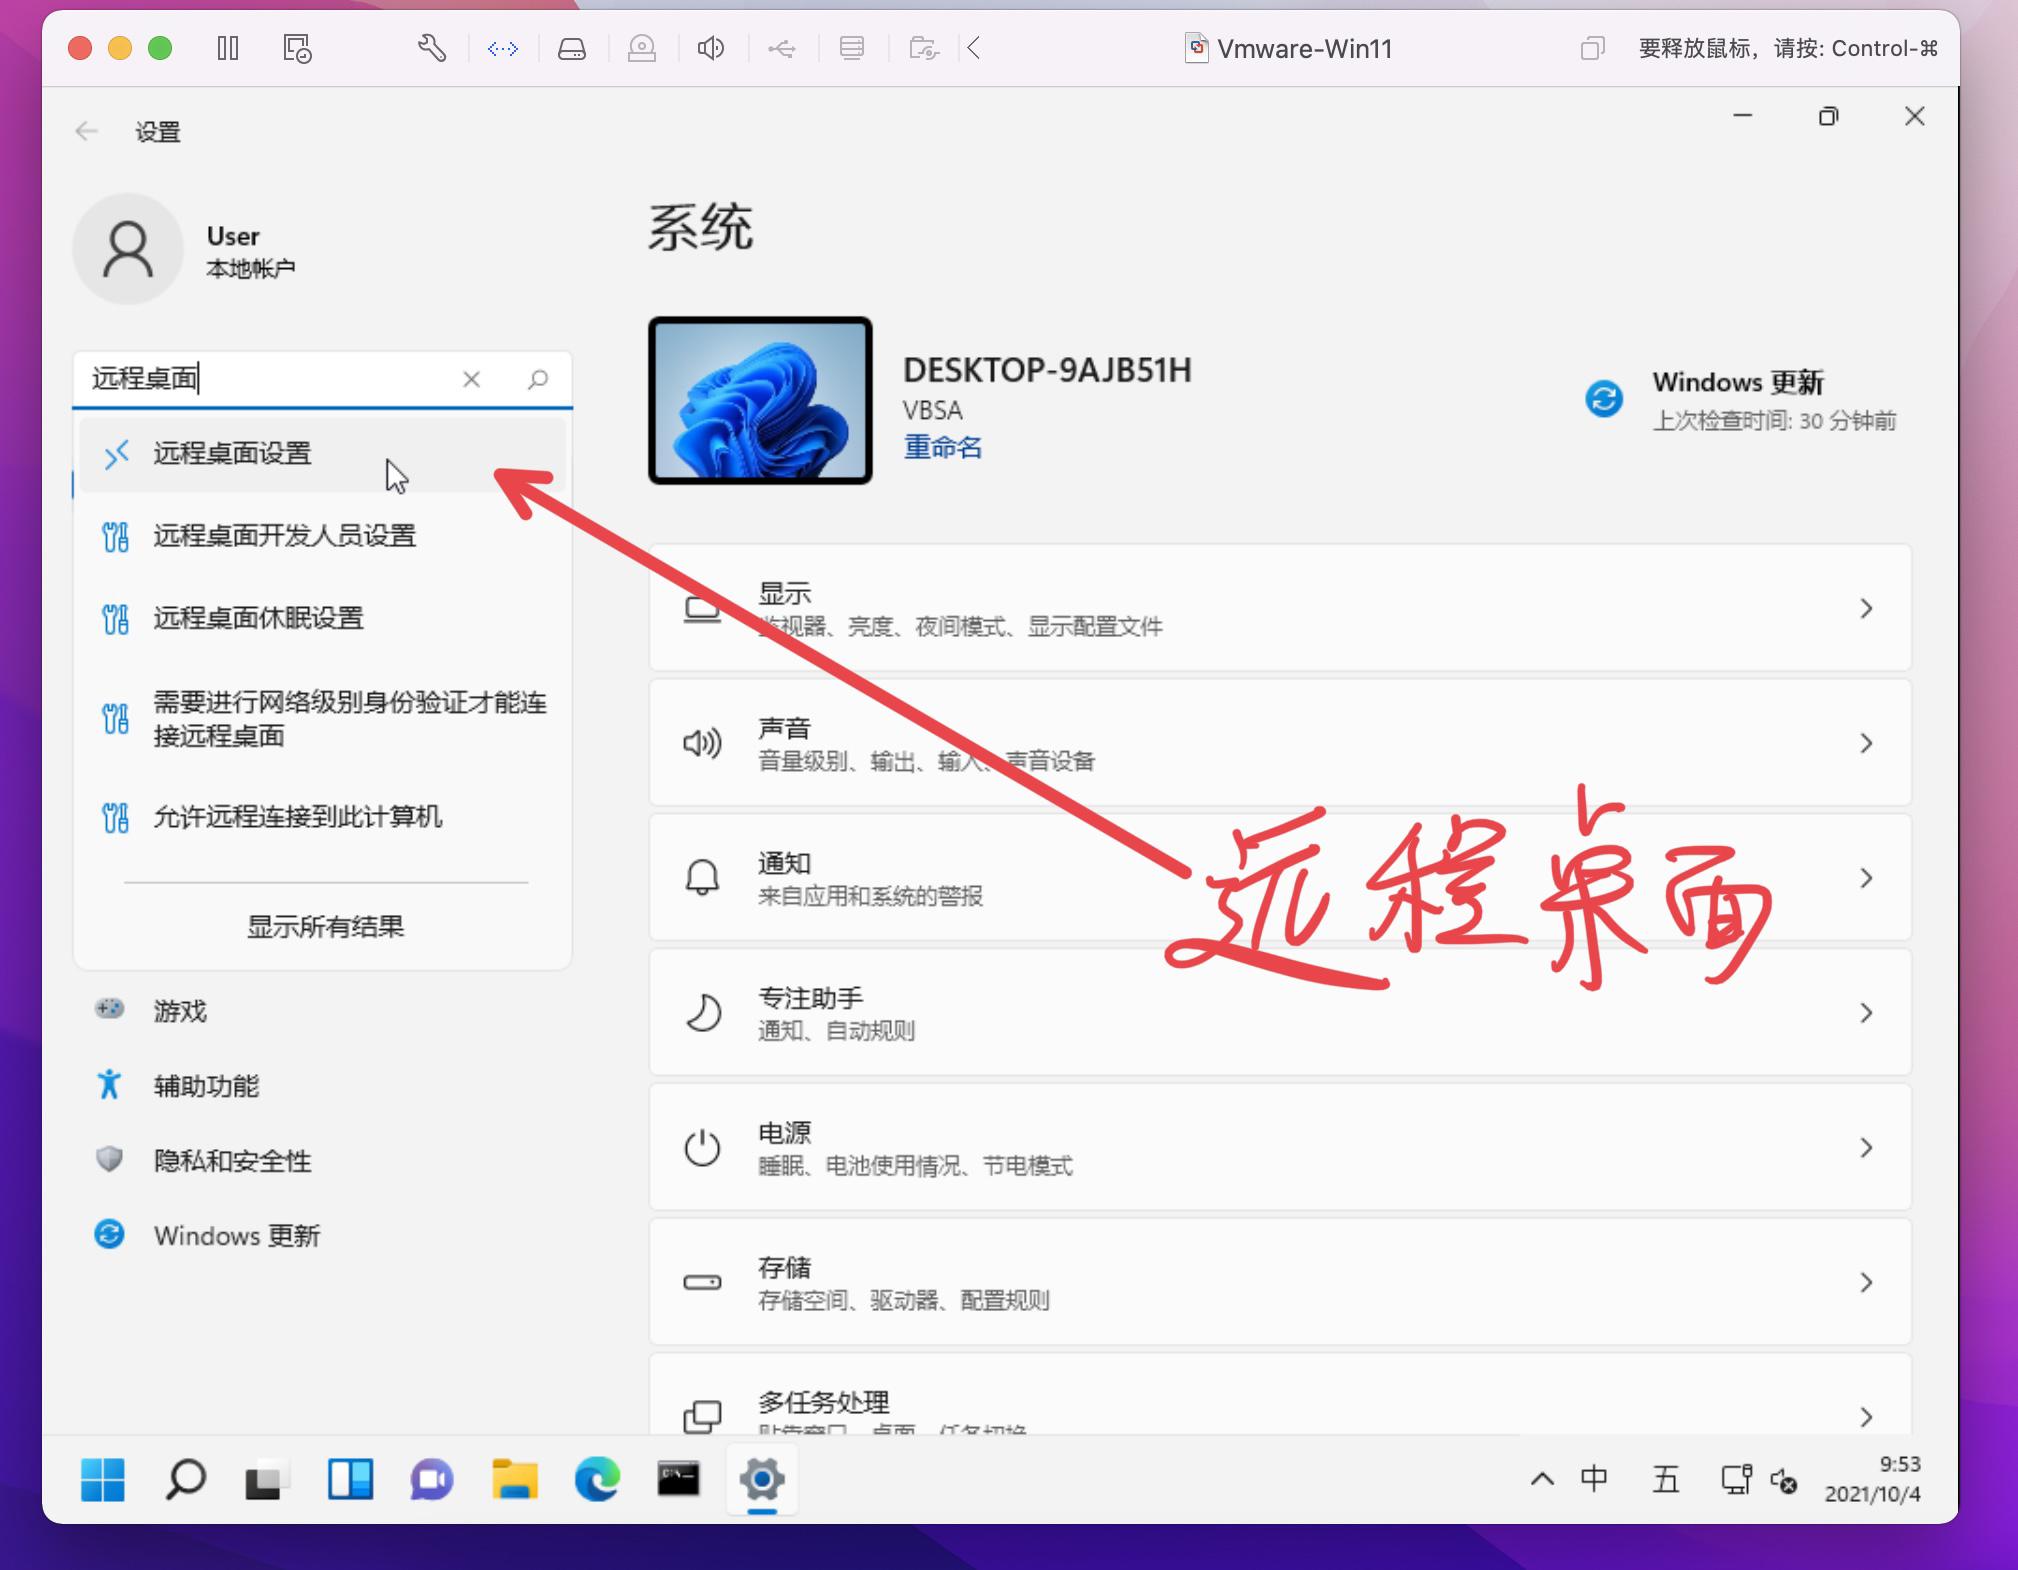Select the 远程桌面设置 search result
2018x1570 pixels.
[x=232, y=454]
